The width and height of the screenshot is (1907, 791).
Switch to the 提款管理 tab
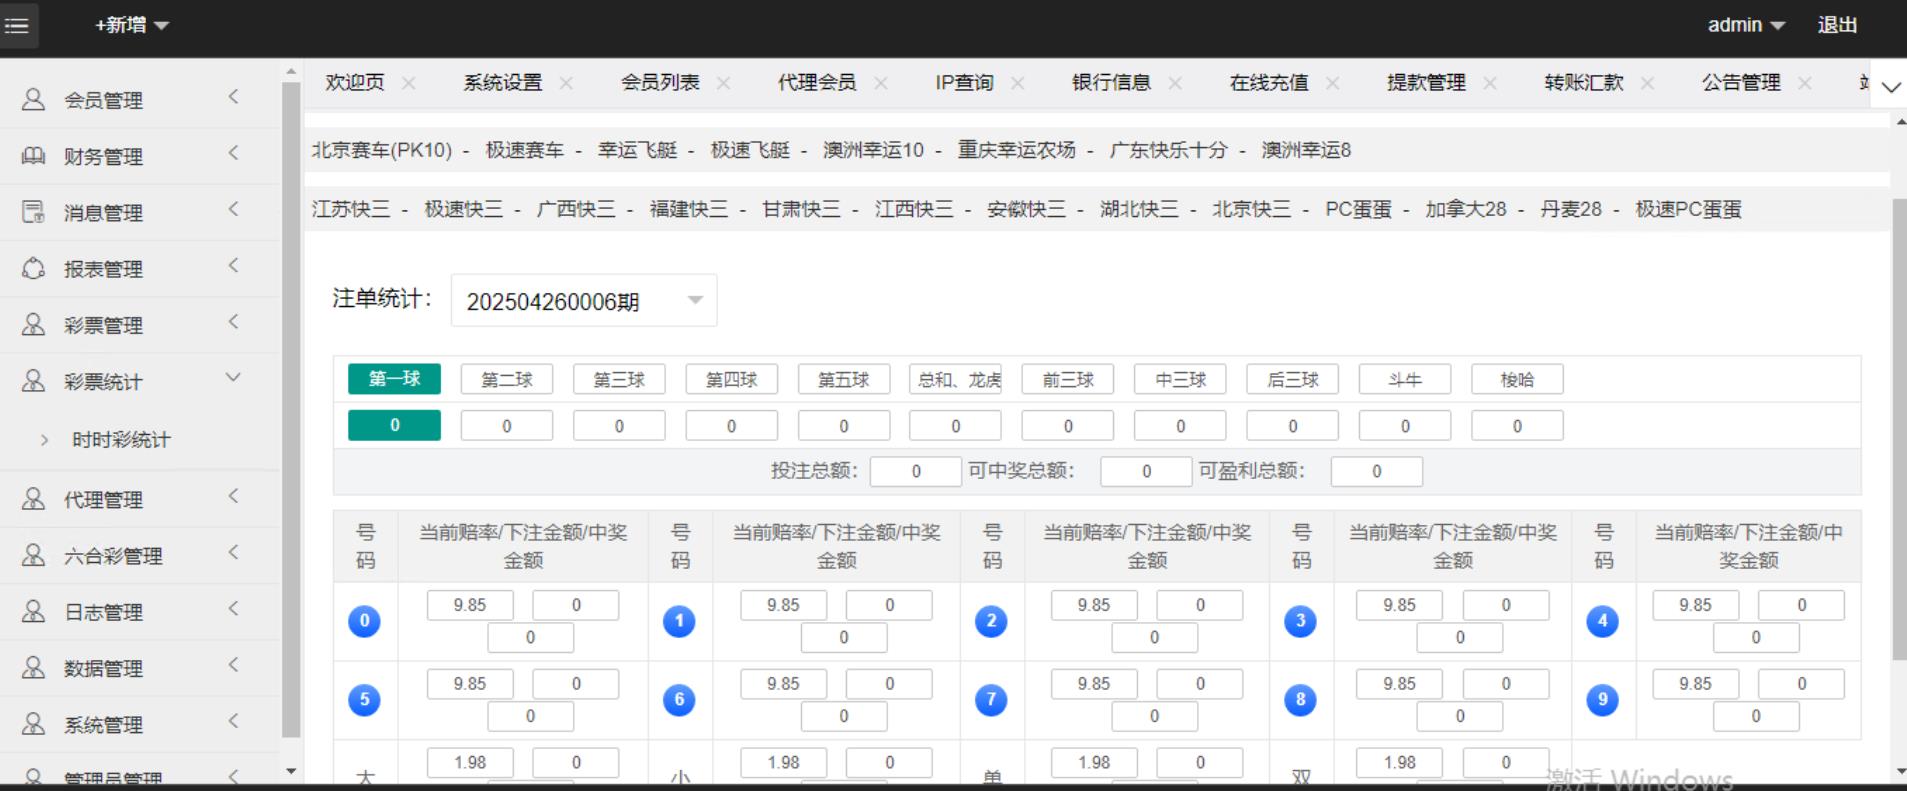click(x=1426, y=83)
